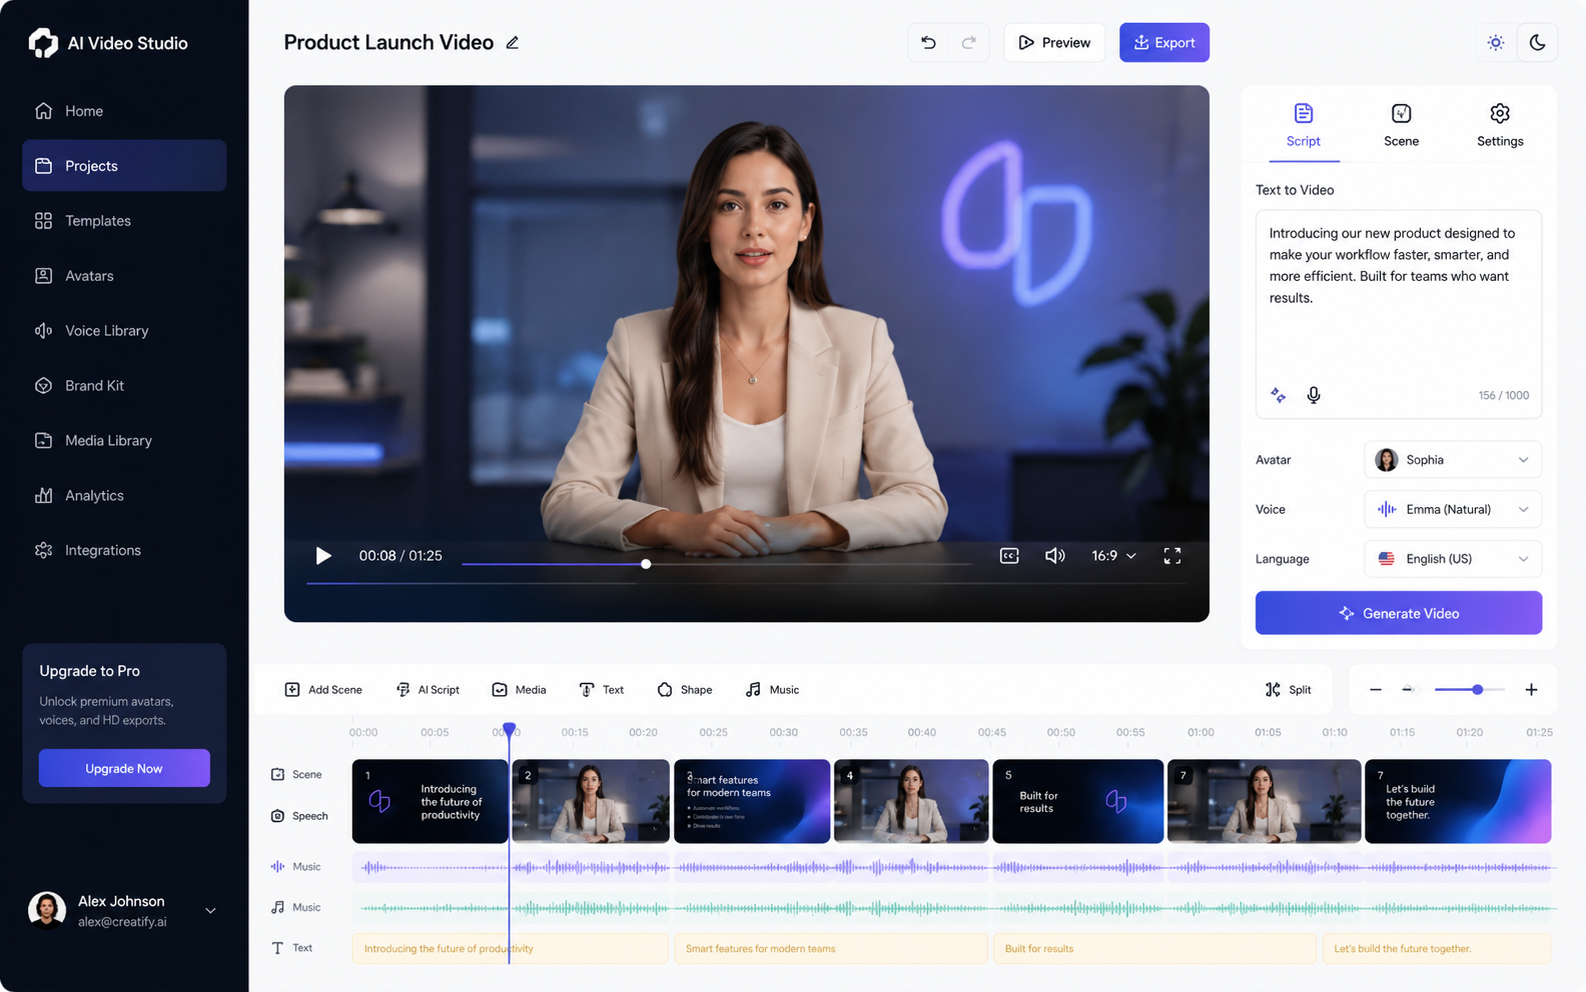Mute the video player volume
This screenshot has height=992, width=1586.
click(1055, 556)
